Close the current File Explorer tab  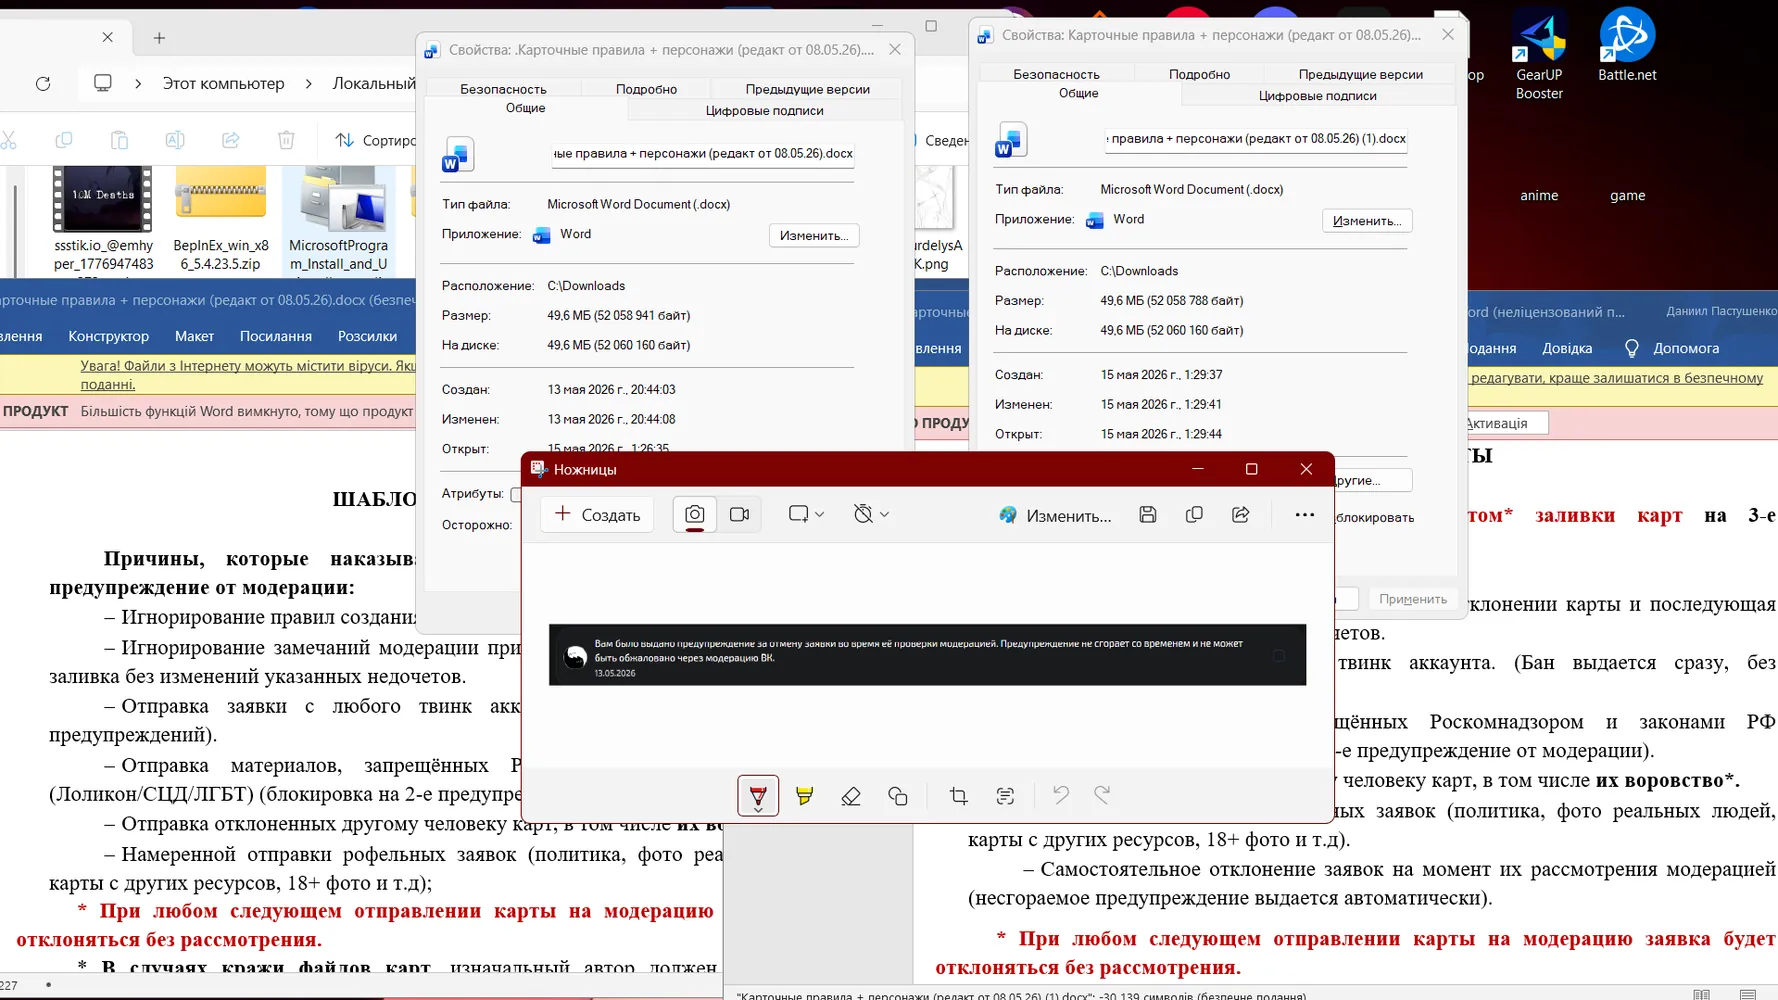(108, 37)
